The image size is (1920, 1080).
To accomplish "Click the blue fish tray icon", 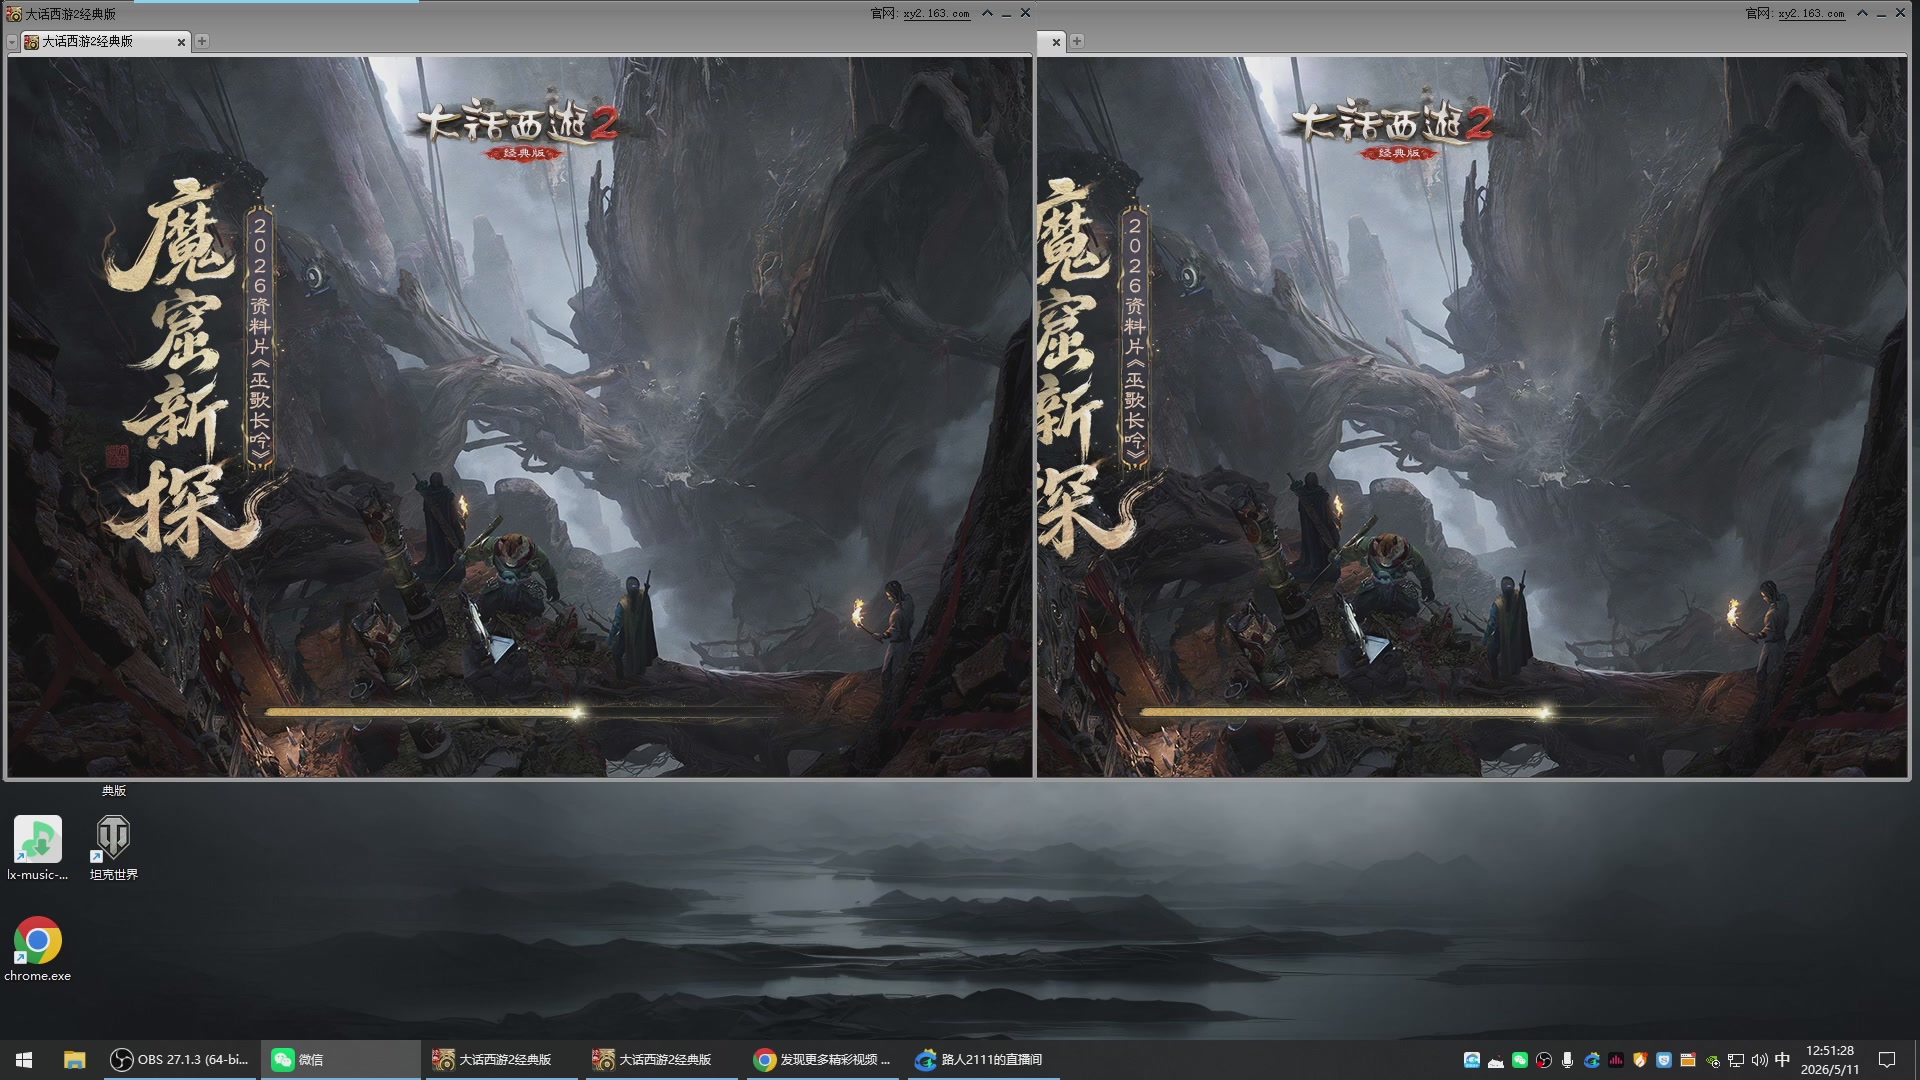I will tap(1472, 1060).
